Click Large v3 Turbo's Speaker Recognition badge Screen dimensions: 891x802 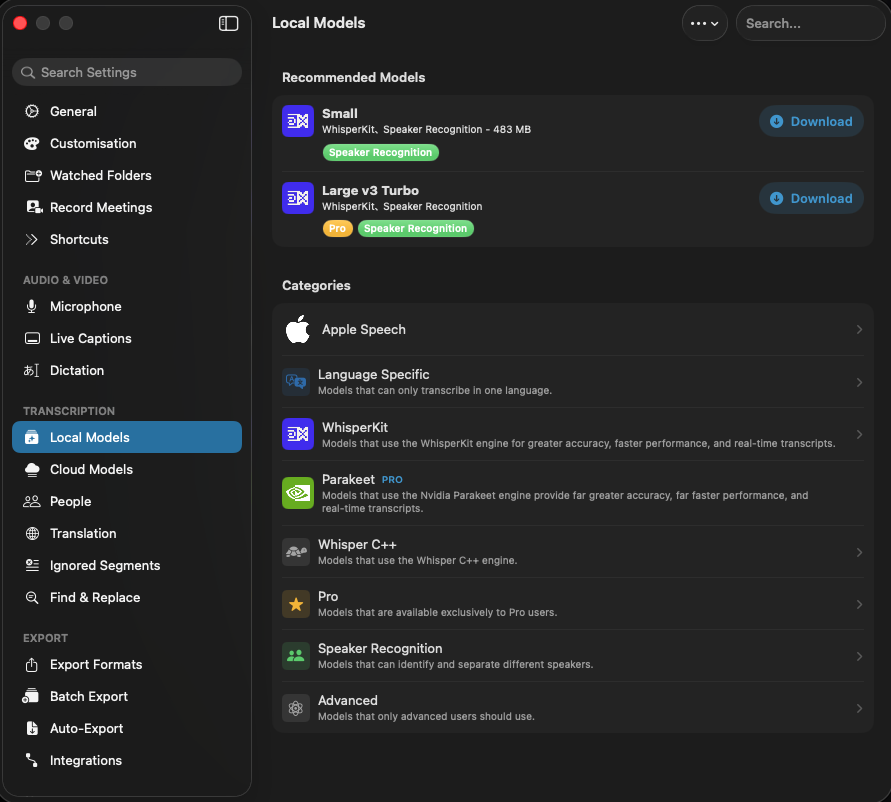(x=415, y=228)
